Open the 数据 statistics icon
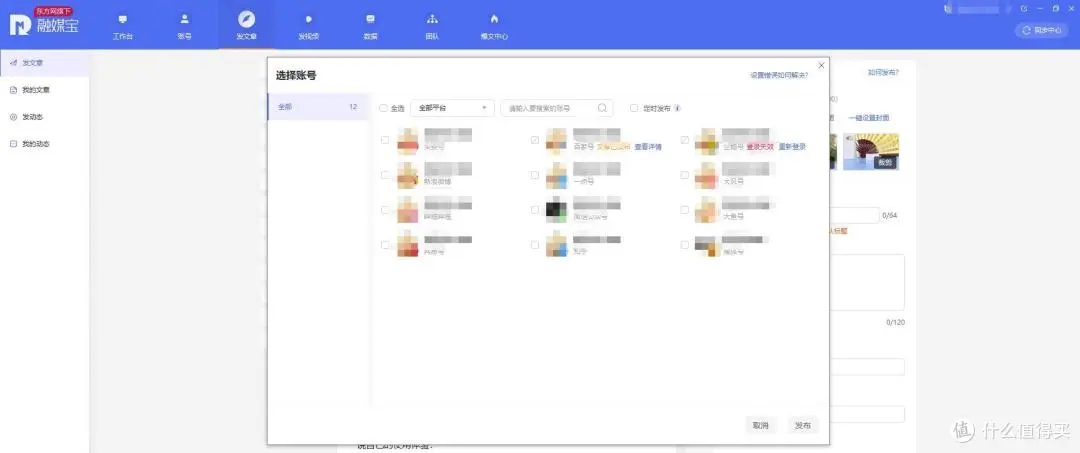This screenshot has height=453, width=1080. 371,19
